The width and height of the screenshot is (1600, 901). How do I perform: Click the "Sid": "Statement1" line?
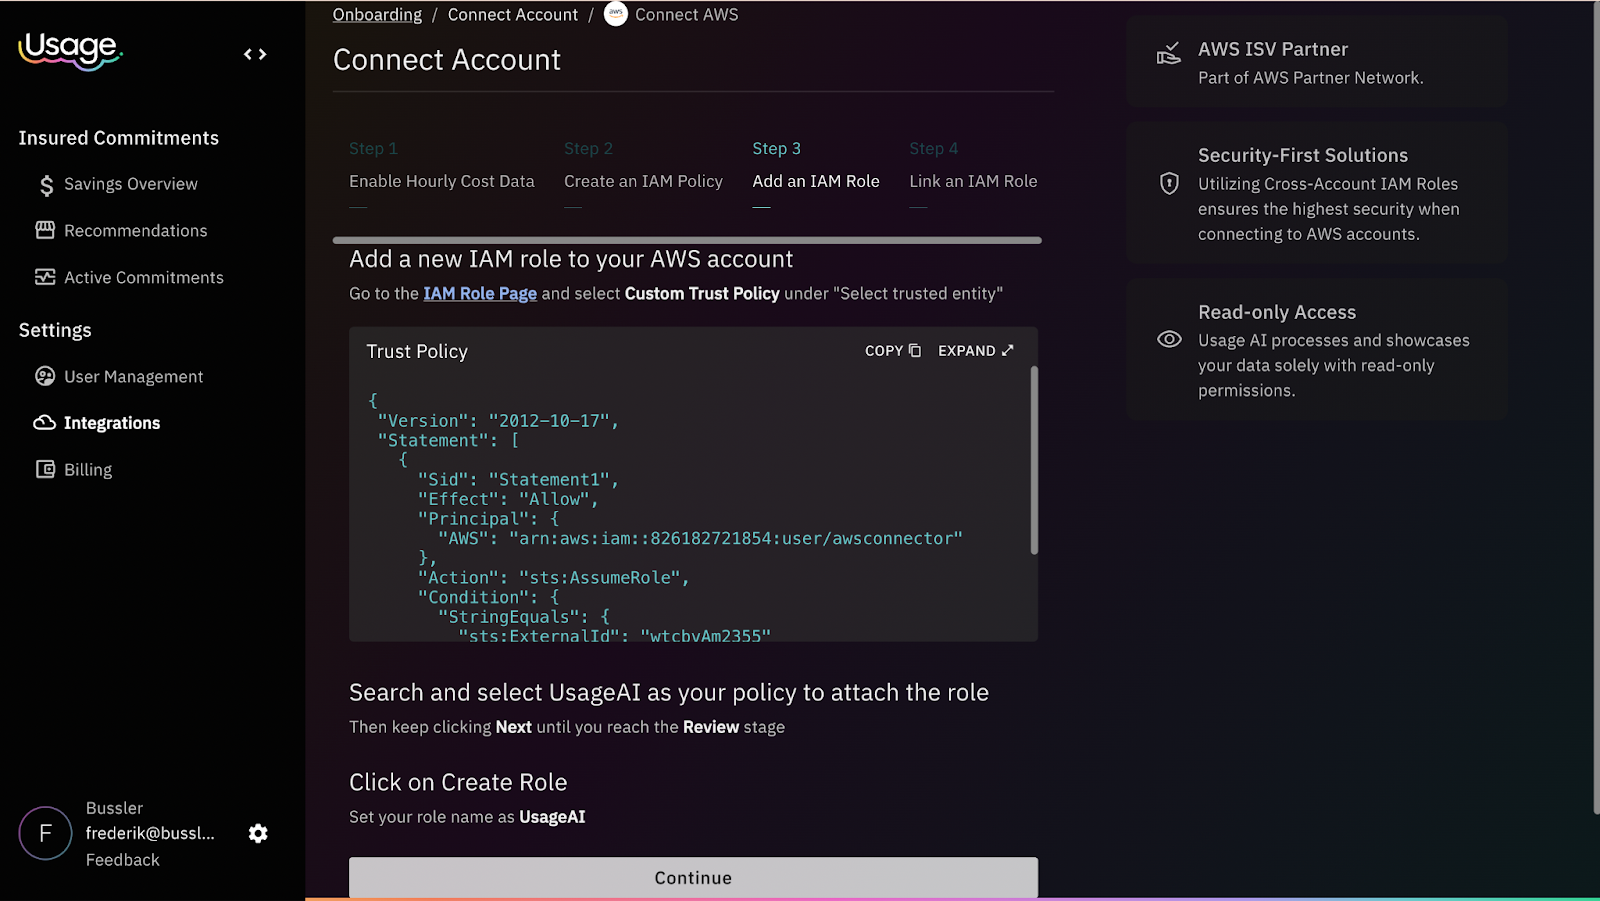click(518, 479)
